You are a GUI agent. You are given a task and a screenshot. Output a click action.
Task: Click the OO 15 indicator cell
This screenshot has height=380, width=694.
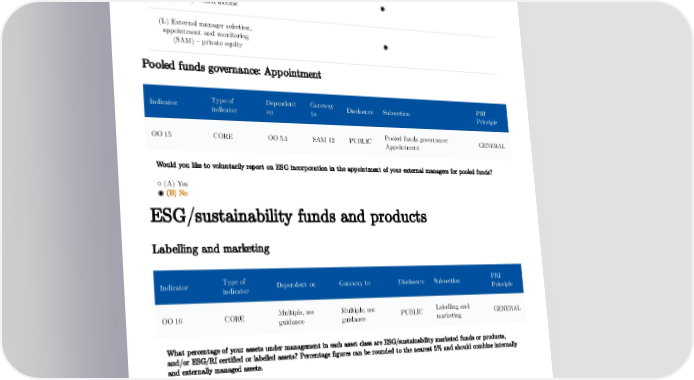(161, 134)
